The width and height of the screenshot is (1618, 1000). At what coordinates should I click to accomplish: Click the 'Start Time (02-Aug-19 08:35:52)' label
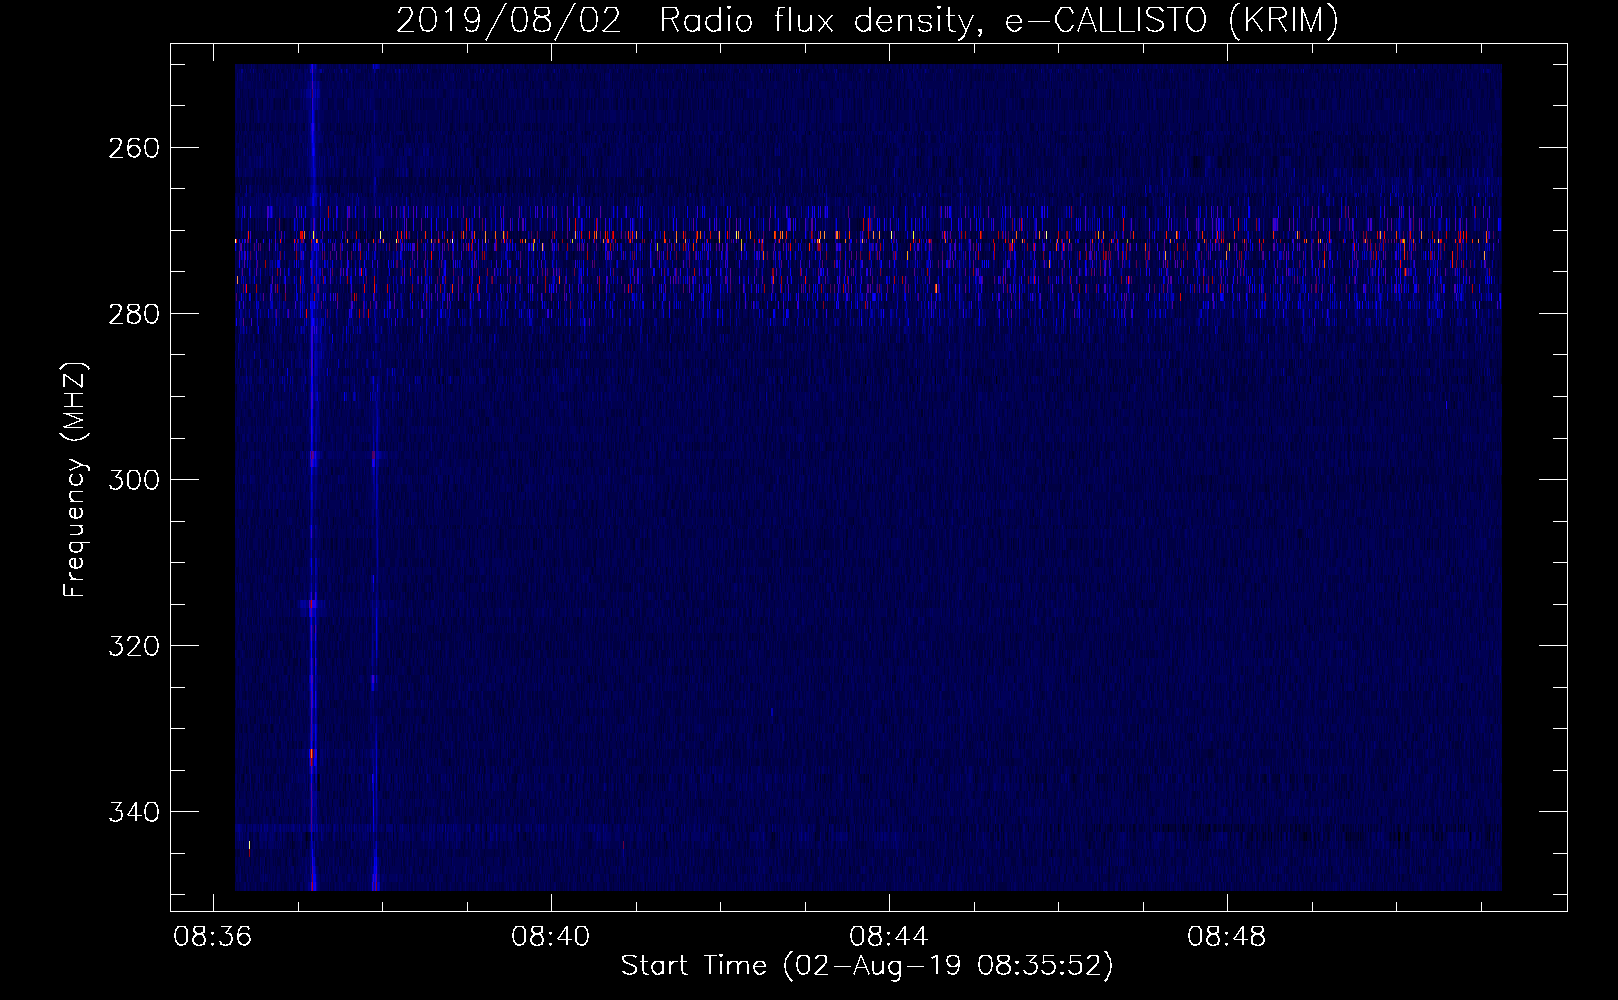tap(867, 966)
